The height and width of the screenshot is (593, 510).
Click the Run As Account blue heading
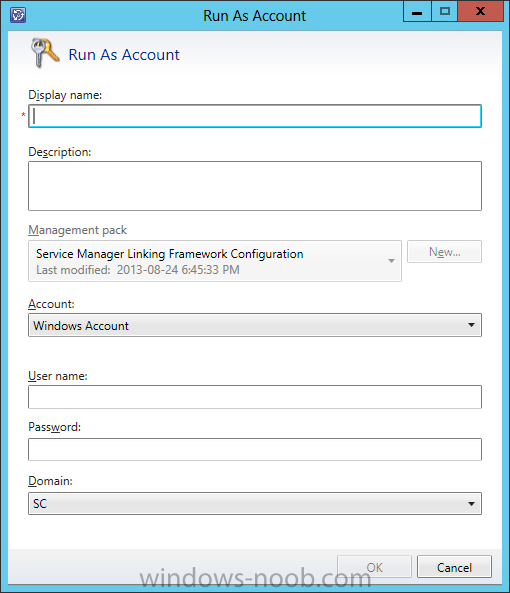[x=124, y=54]
